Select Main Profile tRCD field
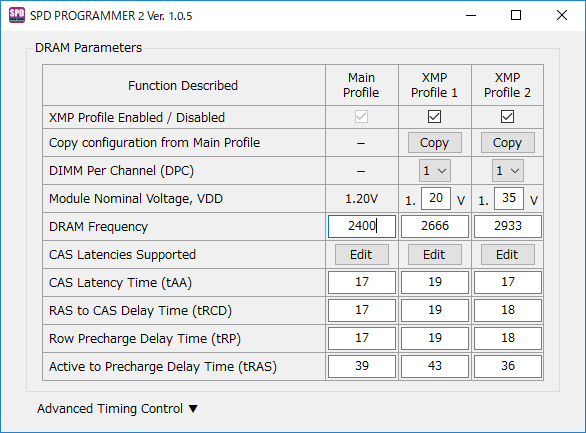This screenshot has width=586, height=433. pos(362,310)
